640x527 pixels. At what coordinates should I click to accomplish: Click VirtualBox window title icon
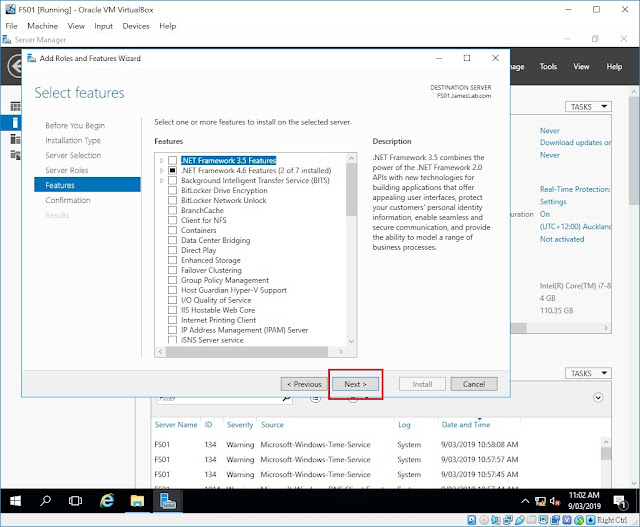coord(10,9)
